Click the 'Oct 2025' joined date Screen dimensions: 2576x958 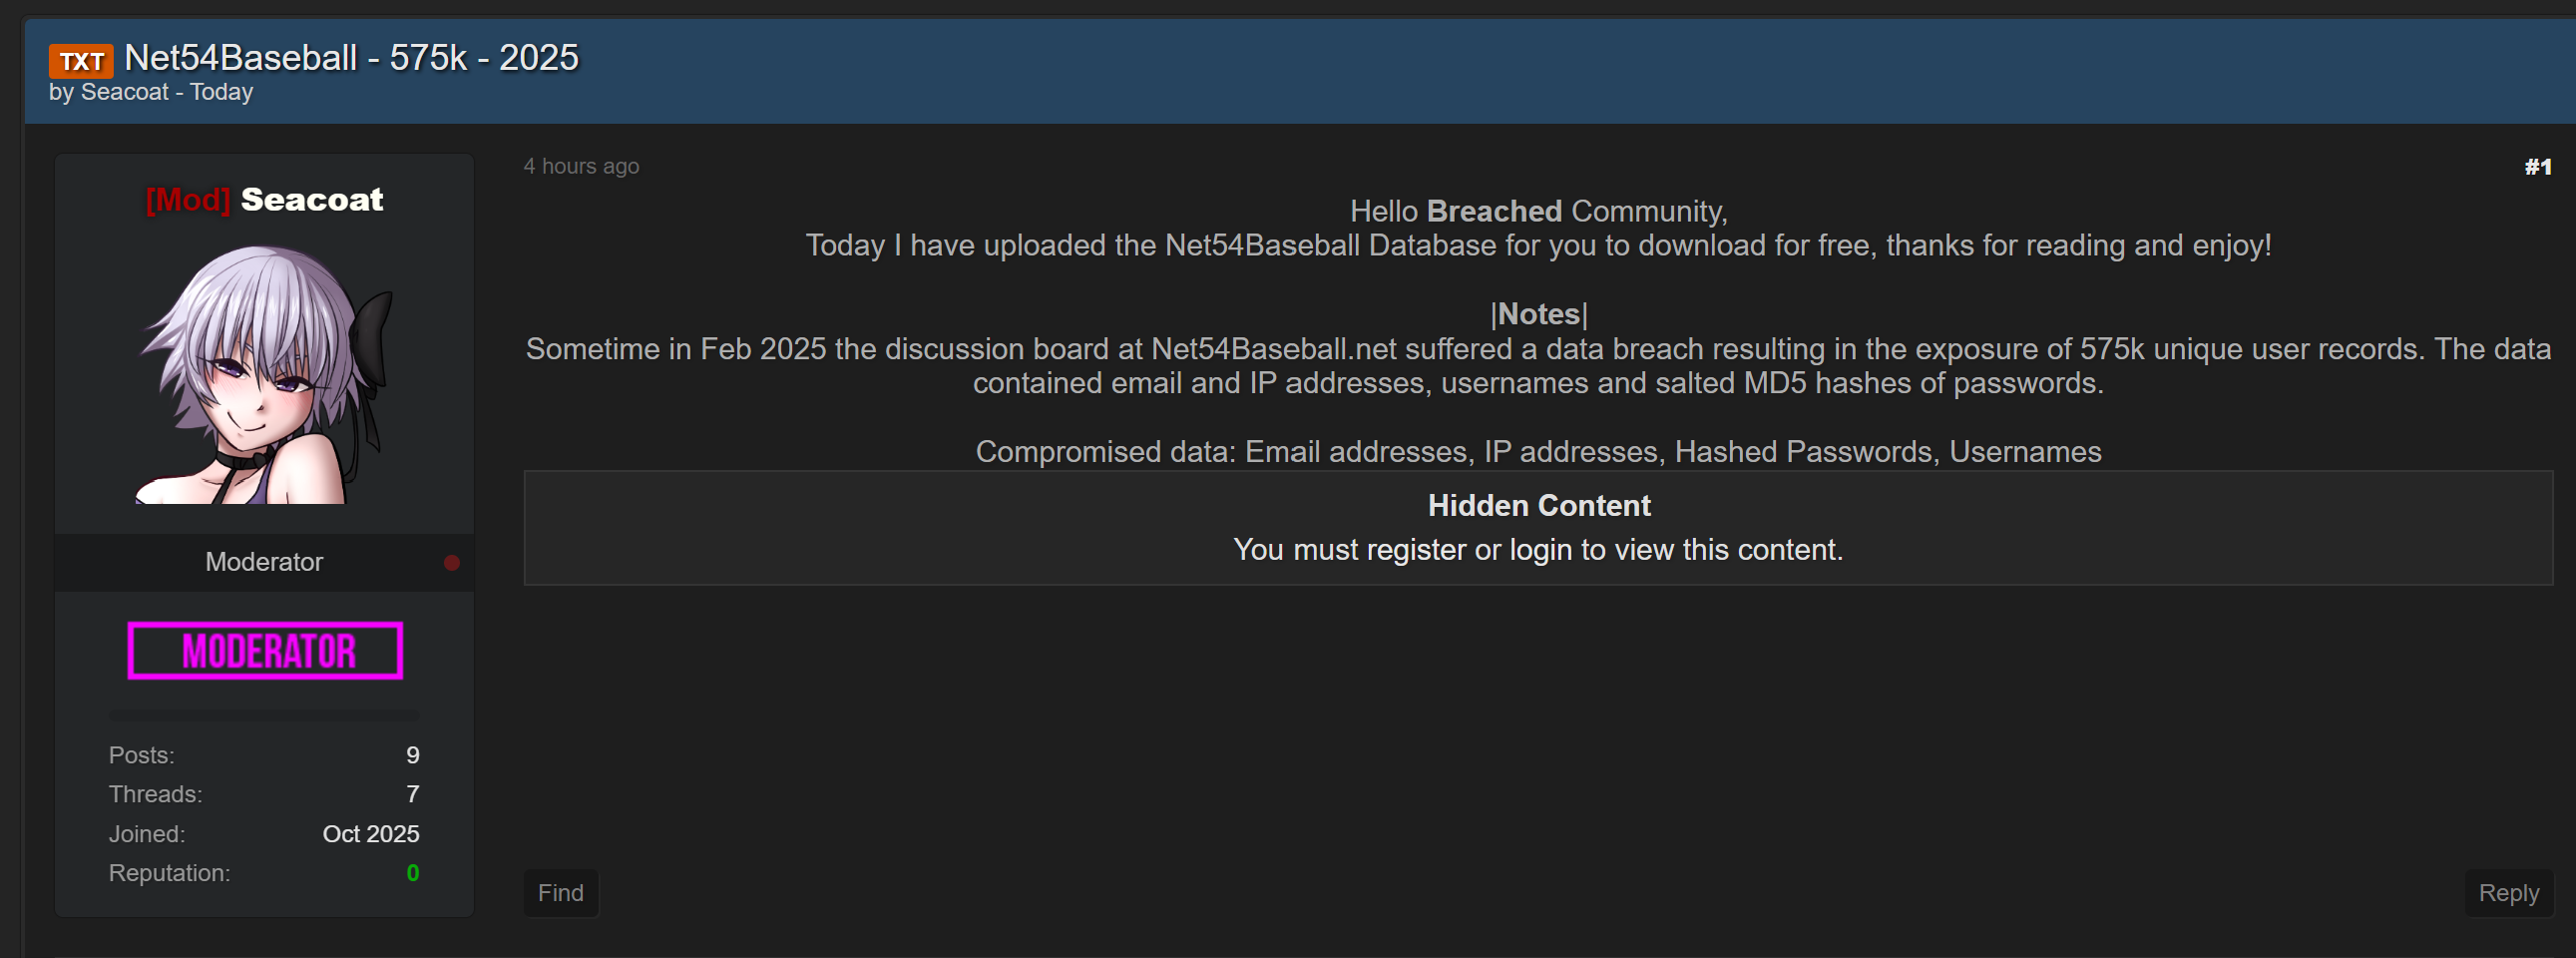coord(370,834)
